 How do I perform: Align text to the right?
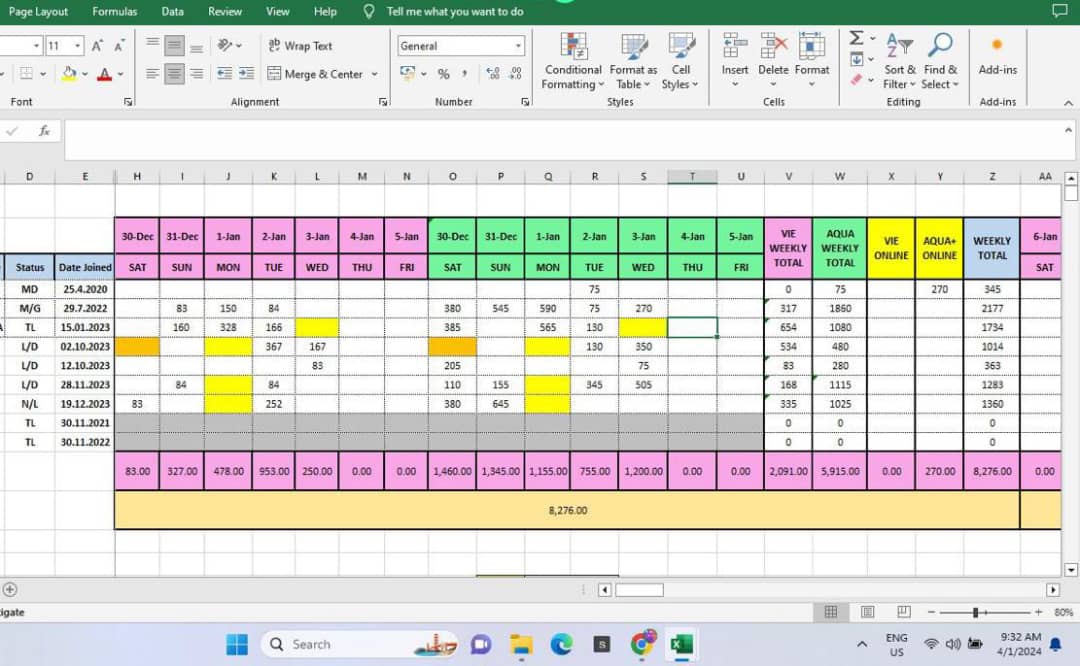pyautogui.click(x=196, y=74)
